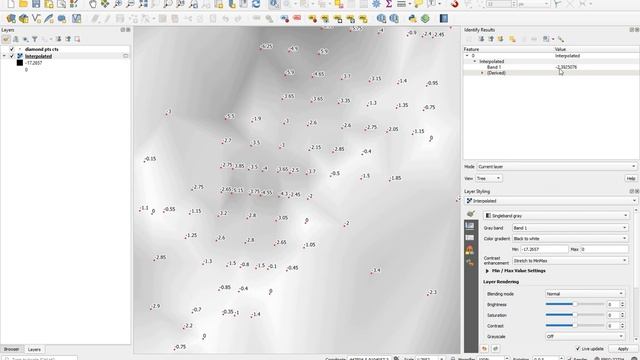Click the blue book help icon
640x360 pixels.
tap(444, 18)
